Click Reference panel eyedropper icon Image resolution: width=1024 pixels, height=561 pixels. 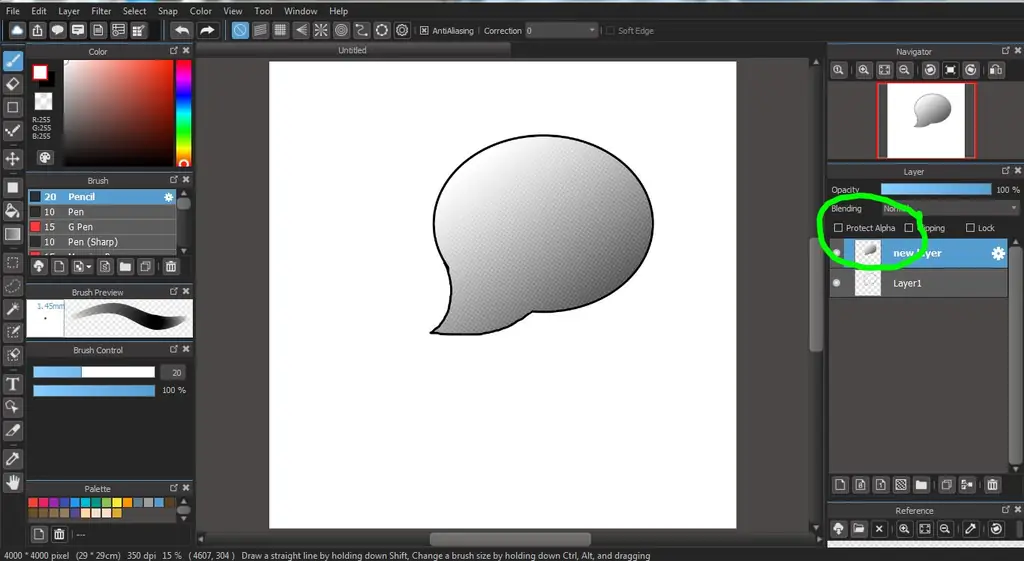pyautogui.click(x=970, y=529)
